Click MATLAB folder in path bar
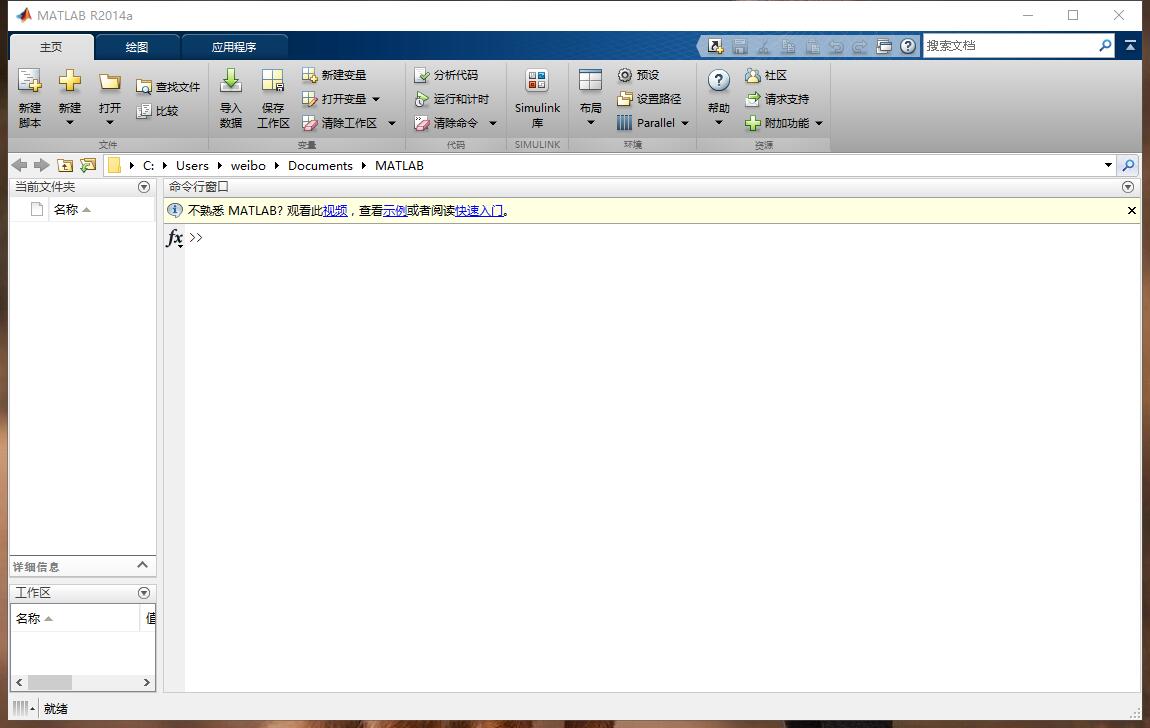 coord(400,166)
